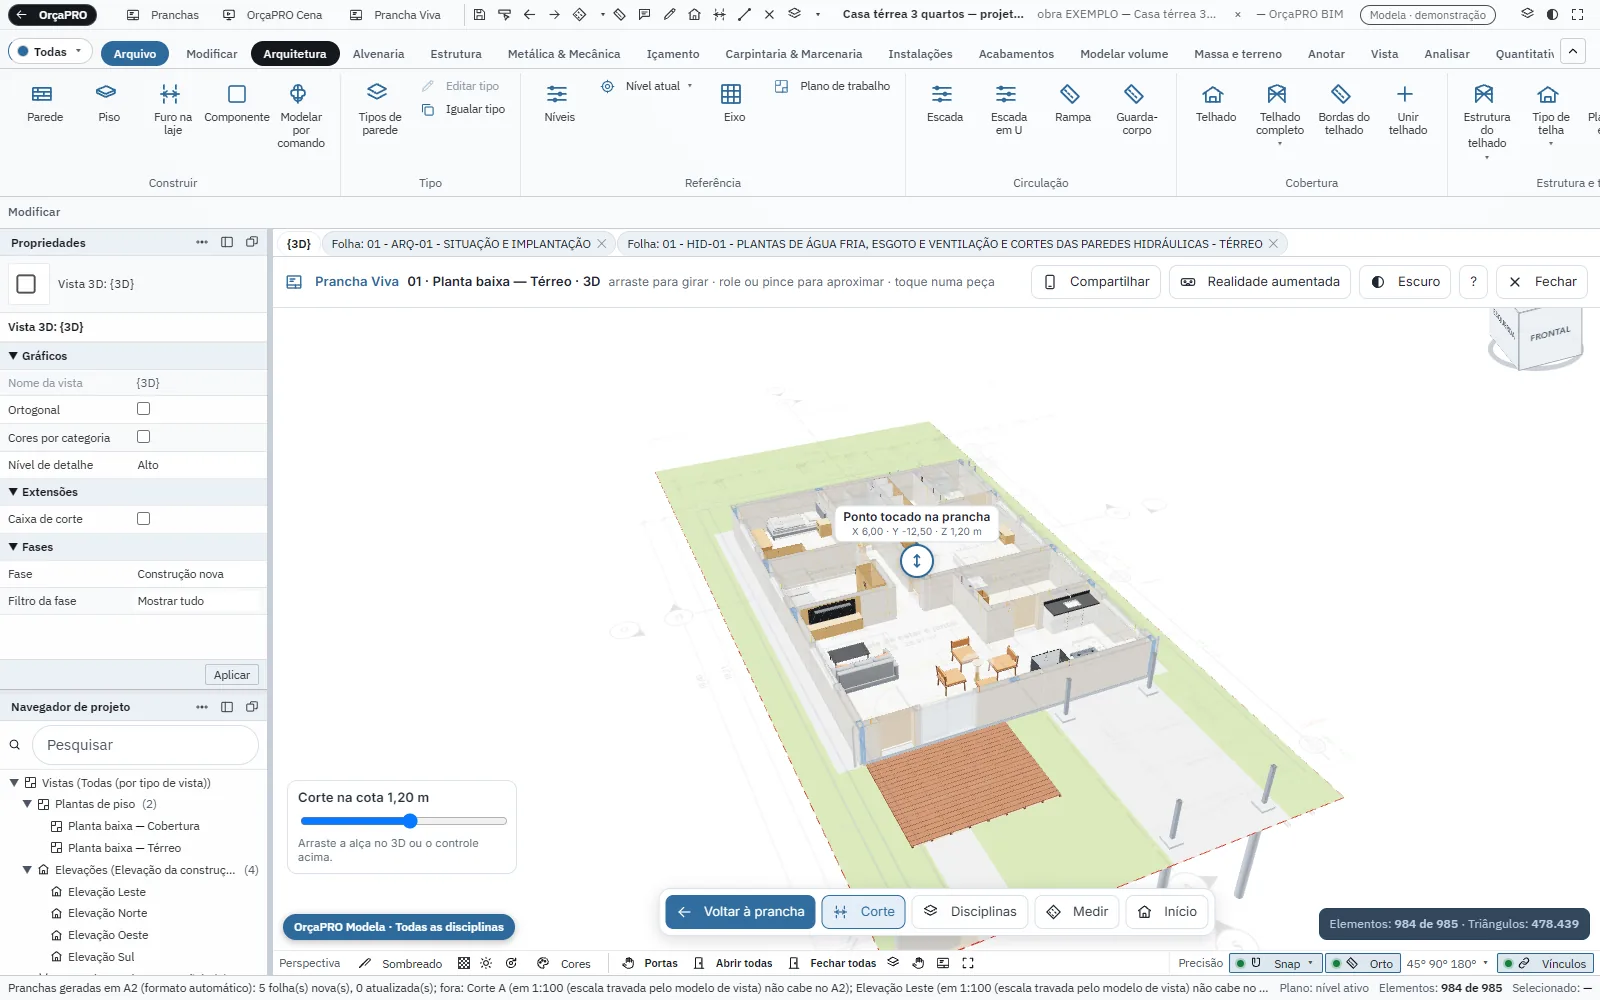This screenshot has height=1000, width=1600.
Task: Open Realidade aumentada
Action: tap(1260, 282)
